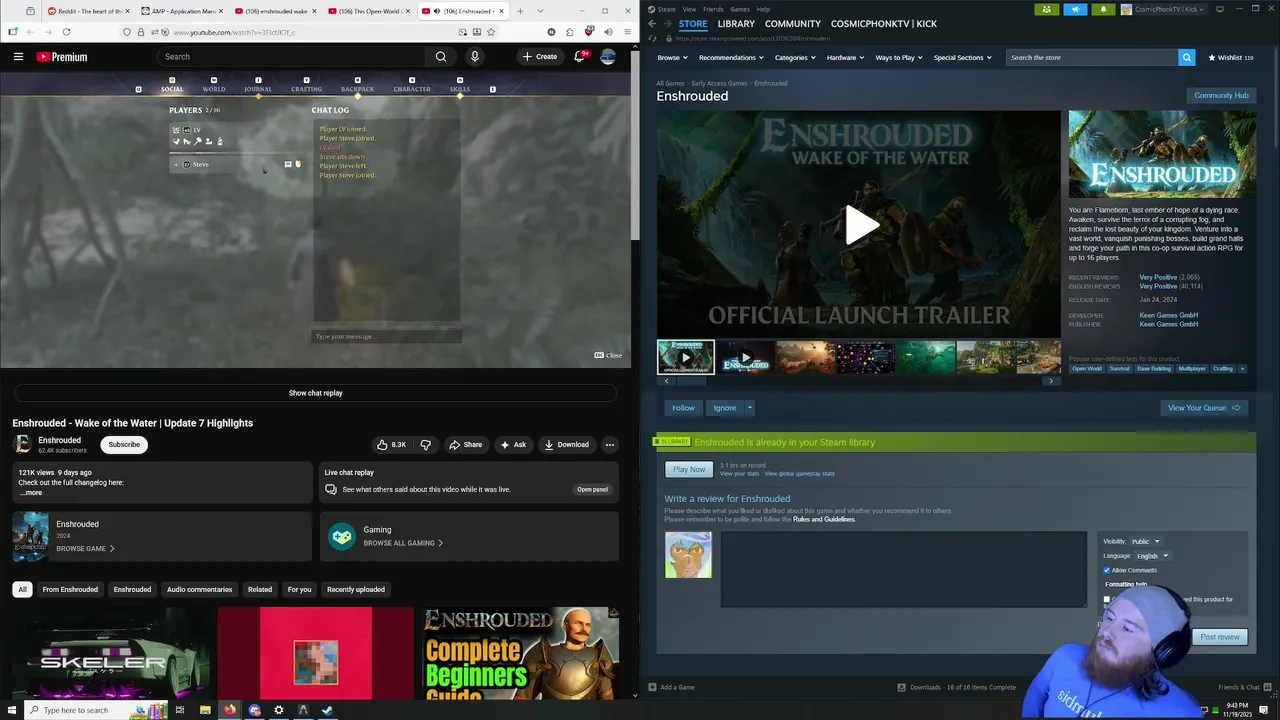1280x720 pixels.
Task: Open Steam Friends menu
Action: pyautogui.click(x=713, y=9)
